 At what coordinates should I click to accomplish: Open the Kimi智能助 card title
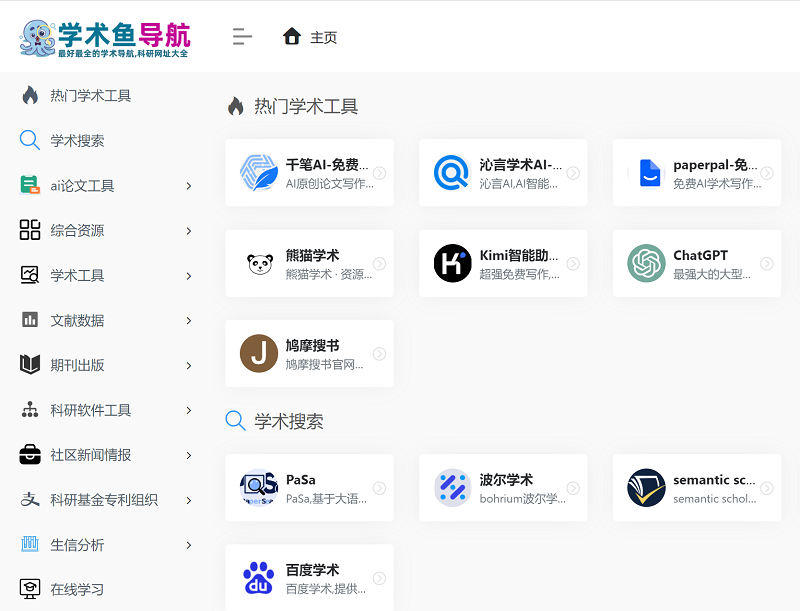(x=518, y=255)
